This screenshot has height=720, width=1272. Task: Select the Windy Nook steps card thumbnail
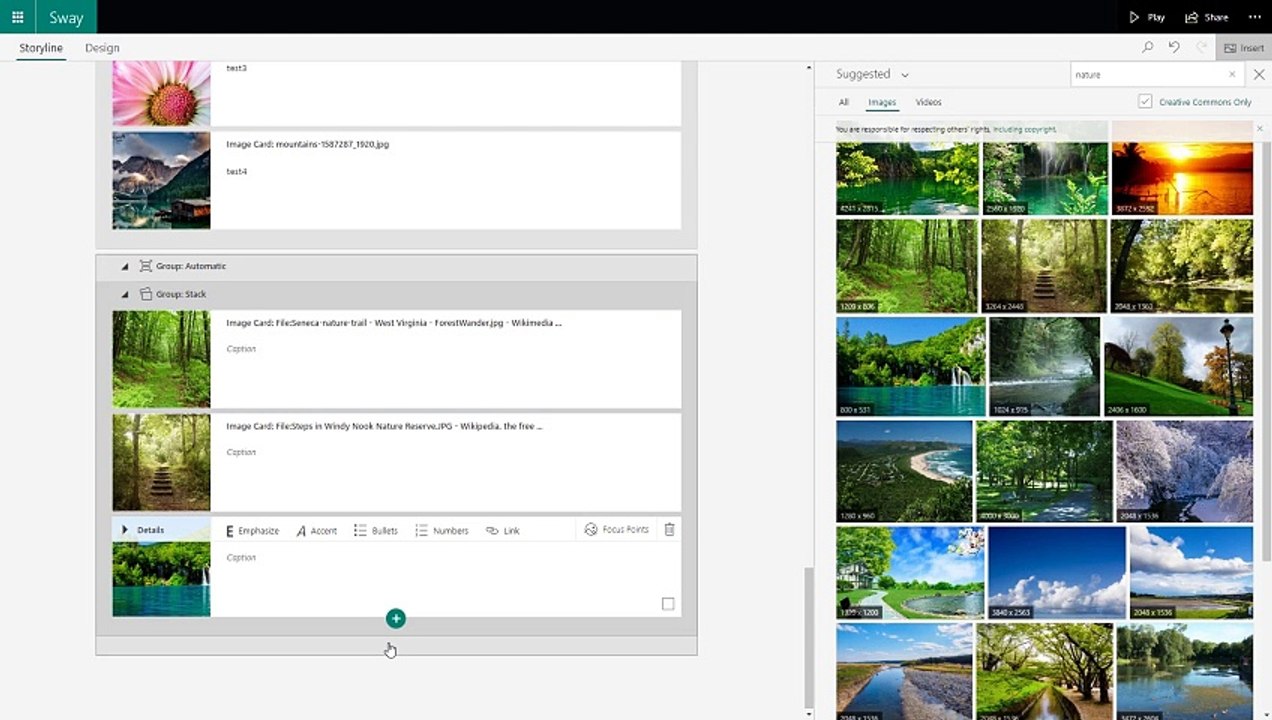[161, 462]
